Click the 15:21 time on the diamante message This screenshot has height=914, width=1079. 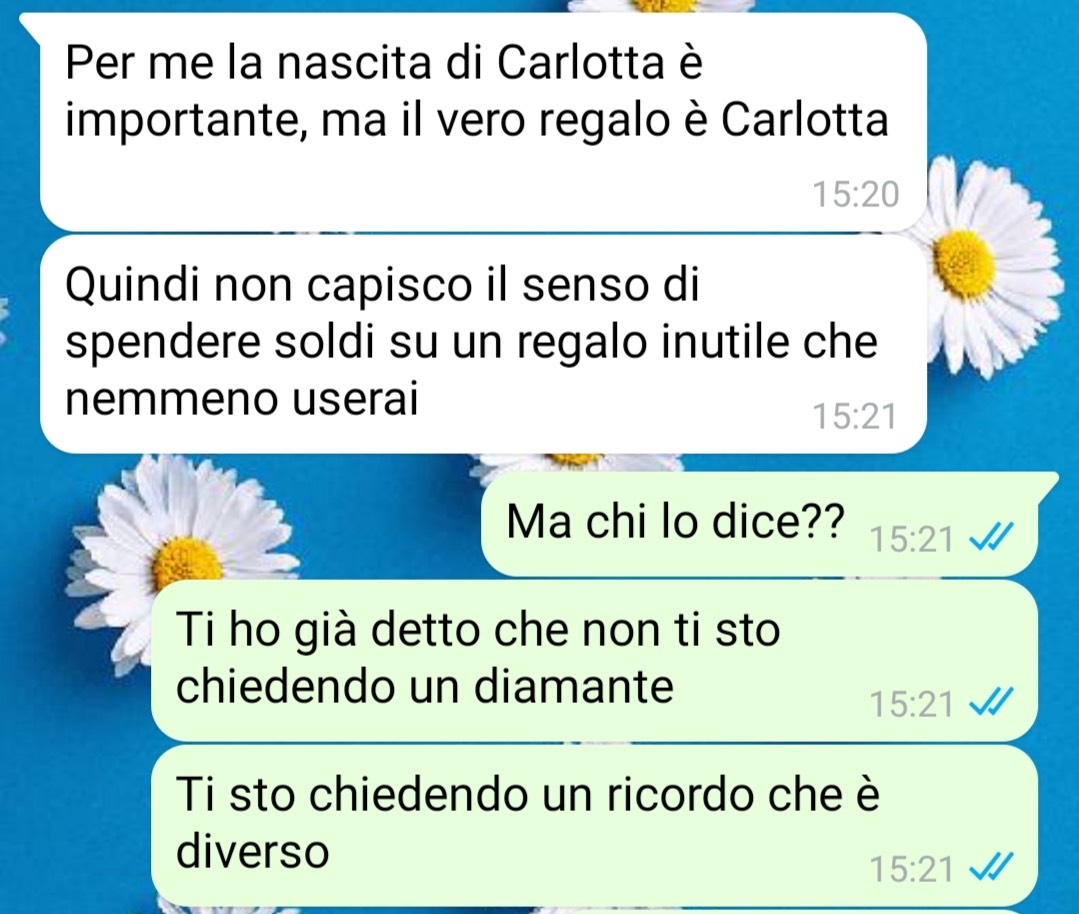tap(912, 704)
